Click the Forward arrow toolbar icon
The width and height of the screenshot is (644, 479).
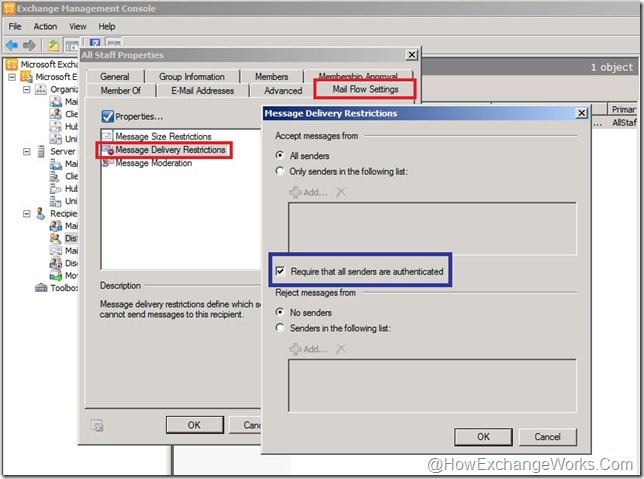click(29, 45)
